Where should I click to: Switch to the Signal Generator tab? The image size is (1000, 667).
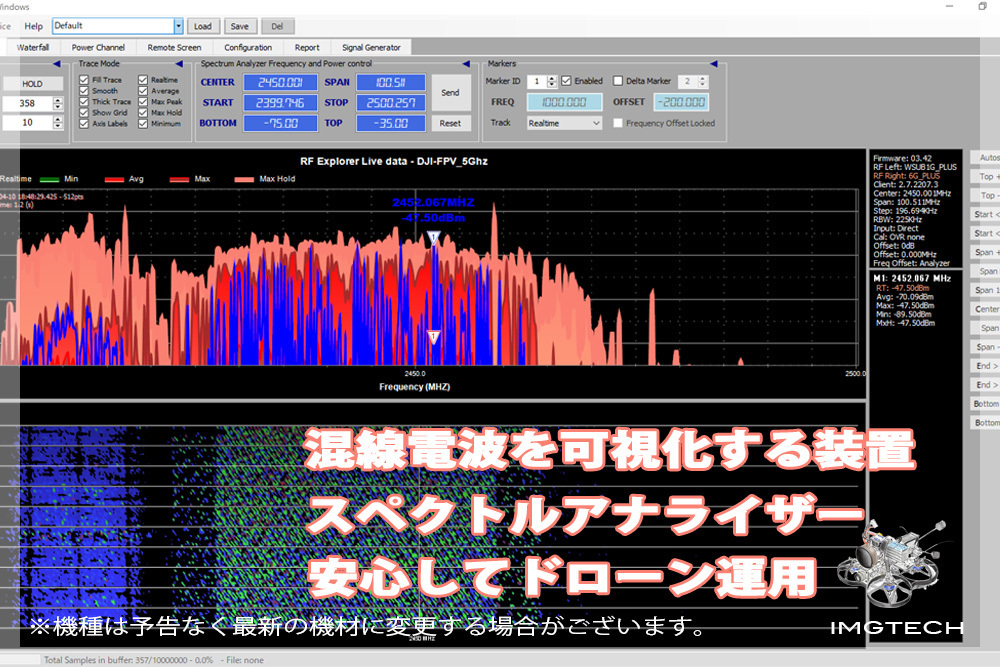(x=371, y=47)
